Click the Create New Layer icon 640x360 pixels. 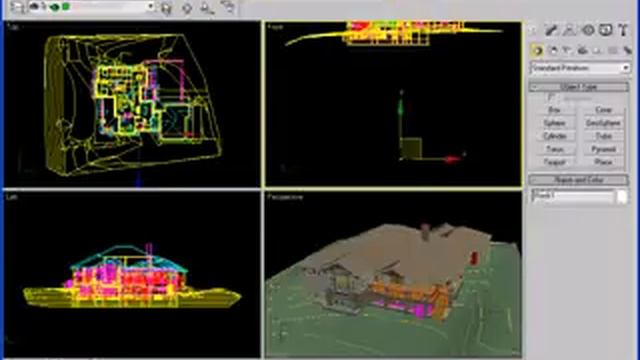click(x=166, y=8)
